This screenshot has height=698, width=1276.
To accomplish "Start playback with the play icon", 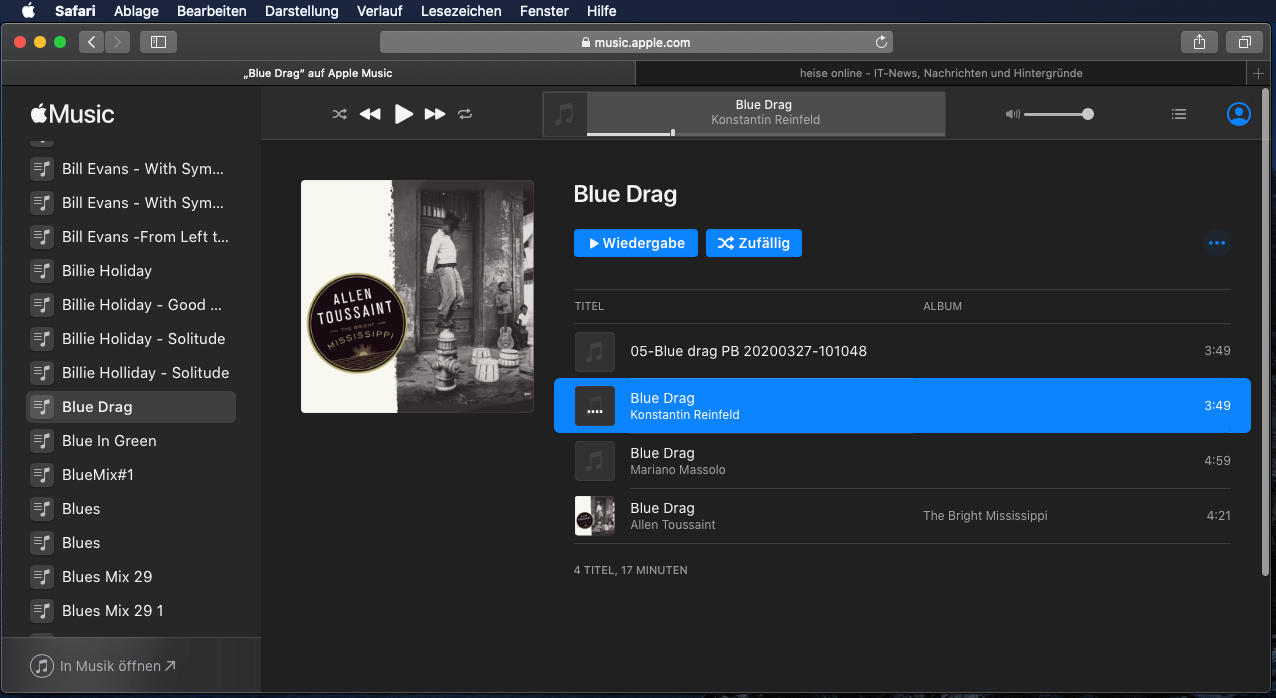I will 403,114.
